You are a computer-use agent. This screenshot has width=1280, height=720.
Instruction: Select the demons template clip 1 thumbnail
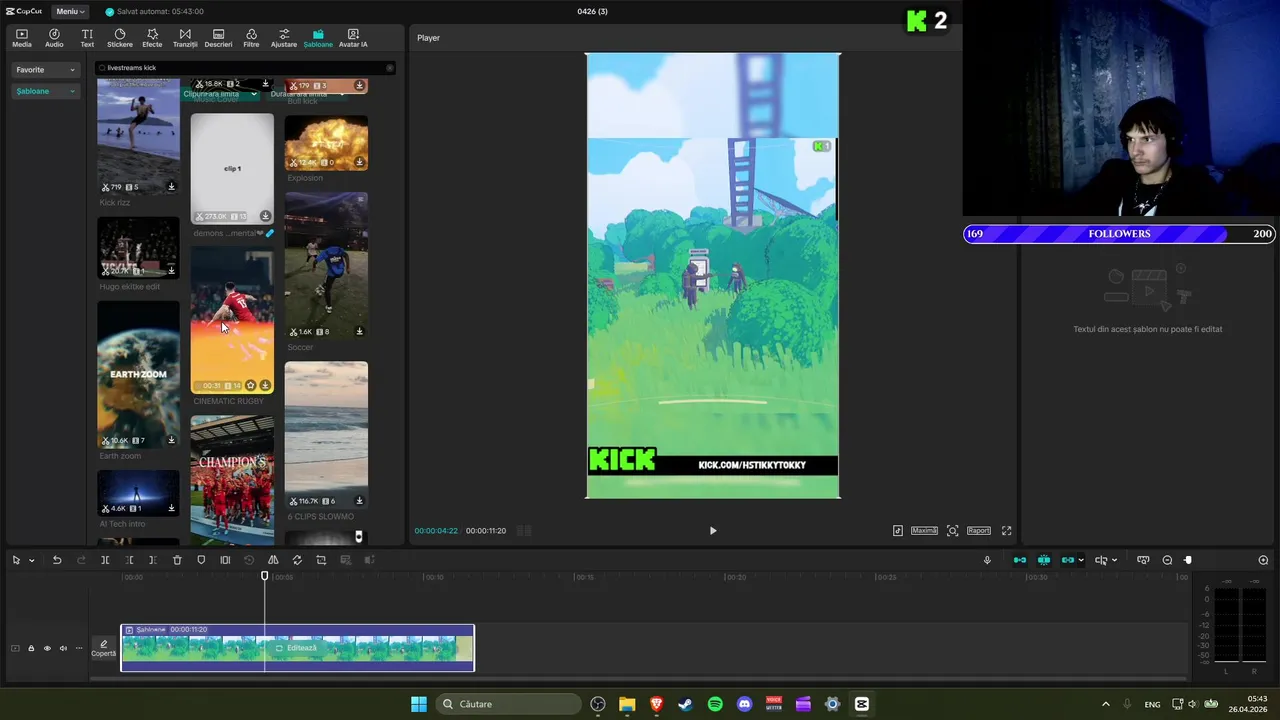click(x=232, y=168)
